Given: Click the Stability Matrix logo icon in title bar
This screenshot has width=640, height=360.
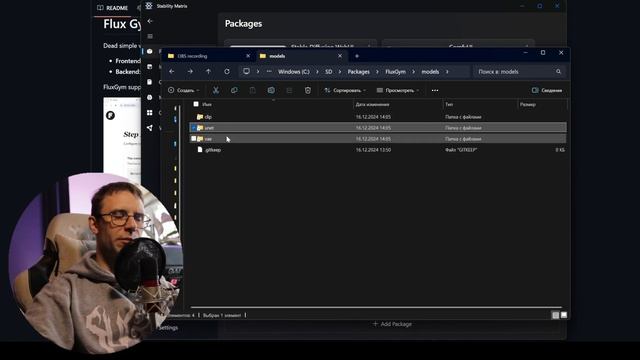Looking at the screenshot, I should pyautogui.click(x=149, y=6).
